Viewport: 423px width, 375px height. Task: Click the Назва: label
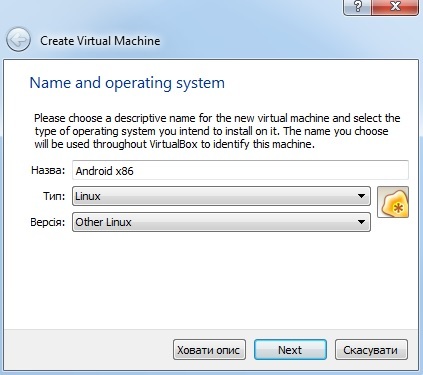48,170
